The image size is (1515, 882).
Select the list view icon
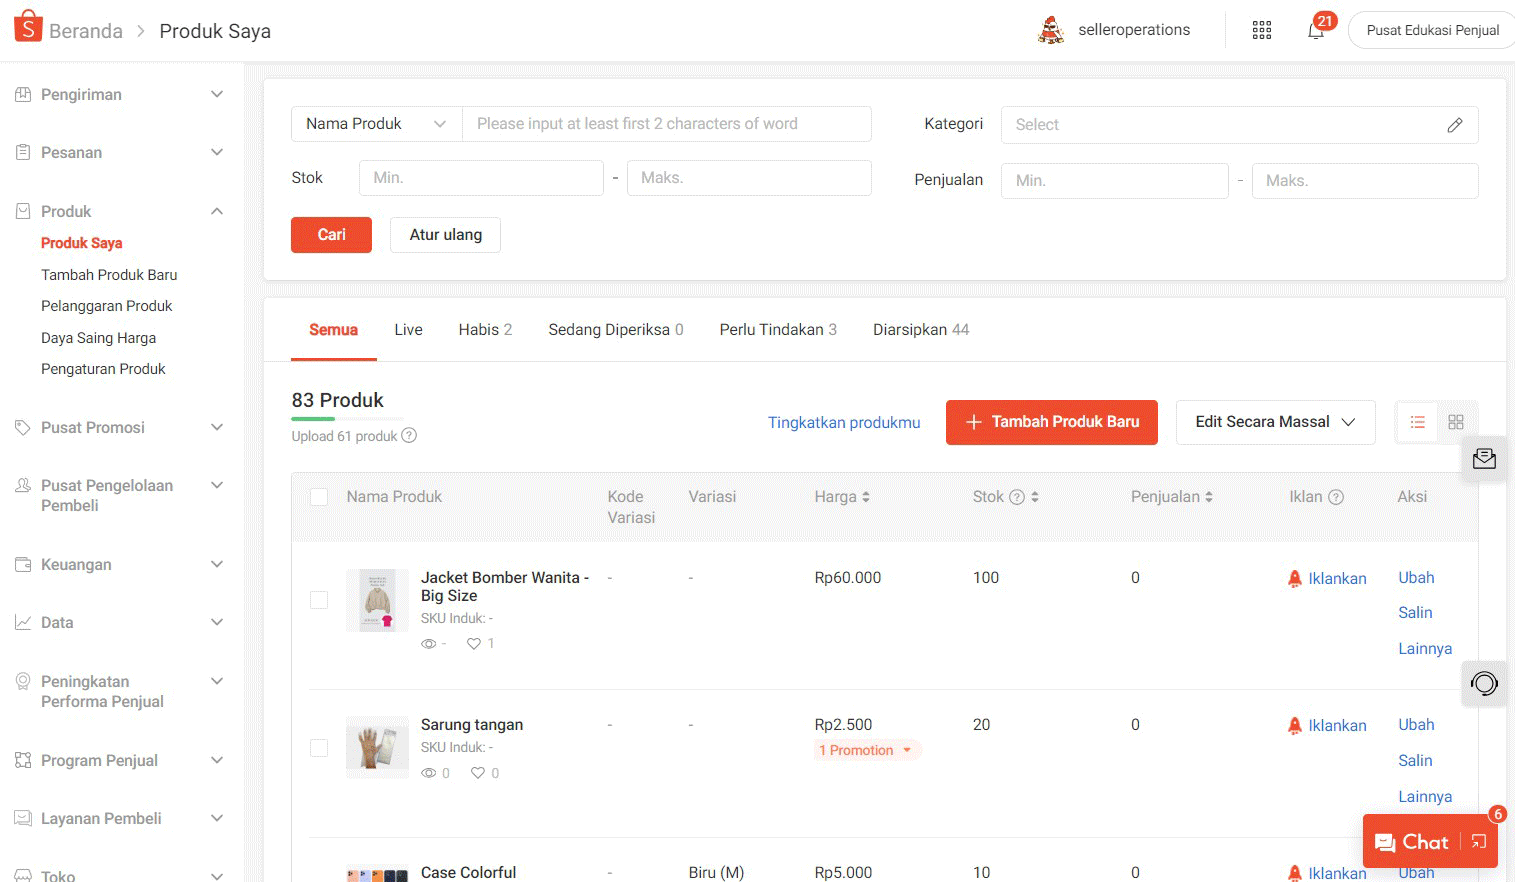[x=1417, y=421]
